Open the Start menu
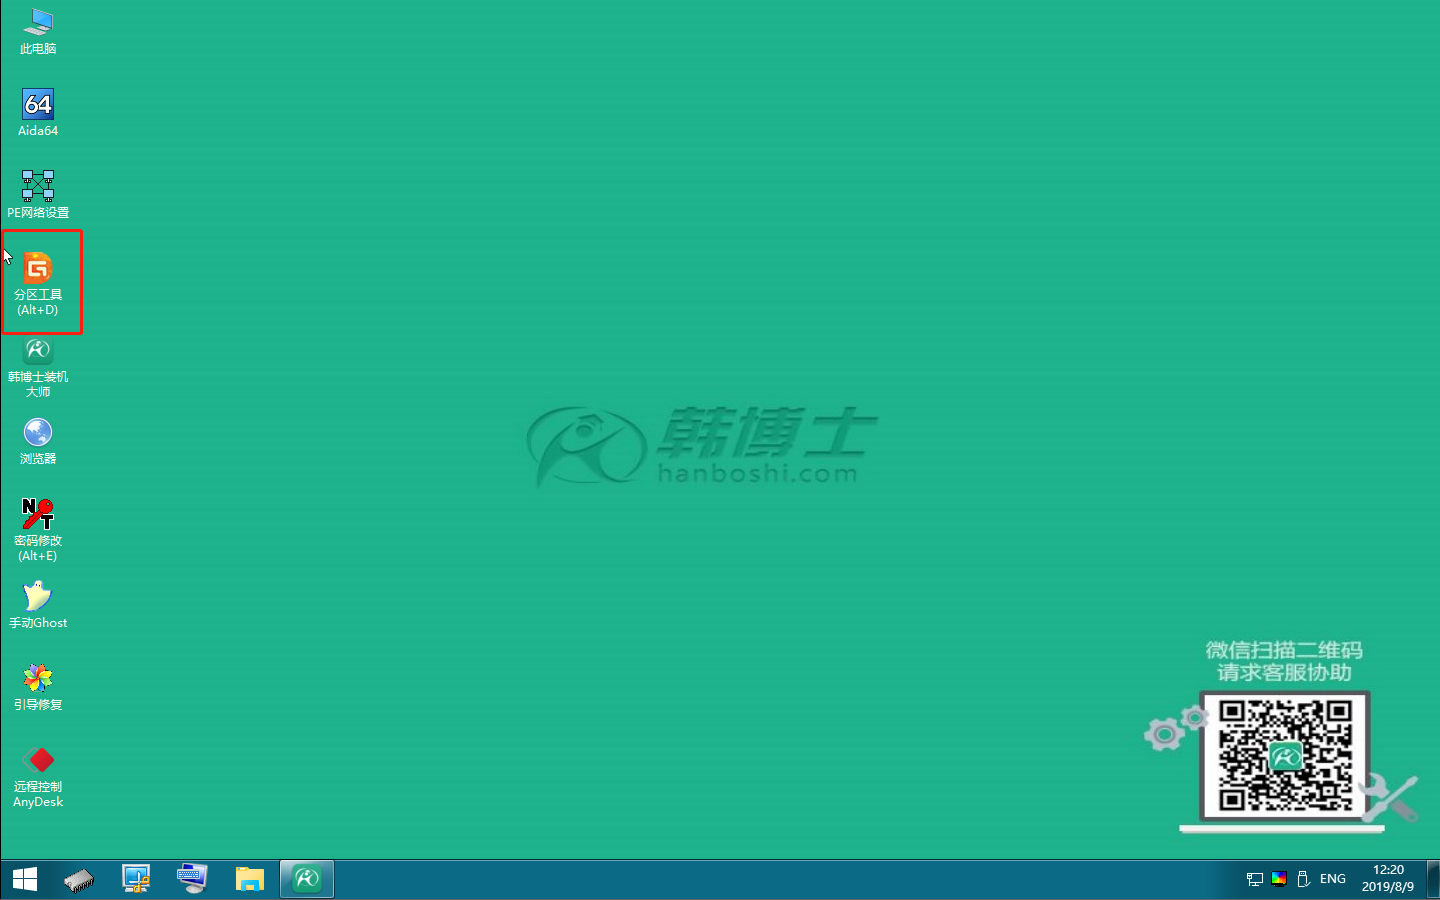 click(x=22, y=879)
